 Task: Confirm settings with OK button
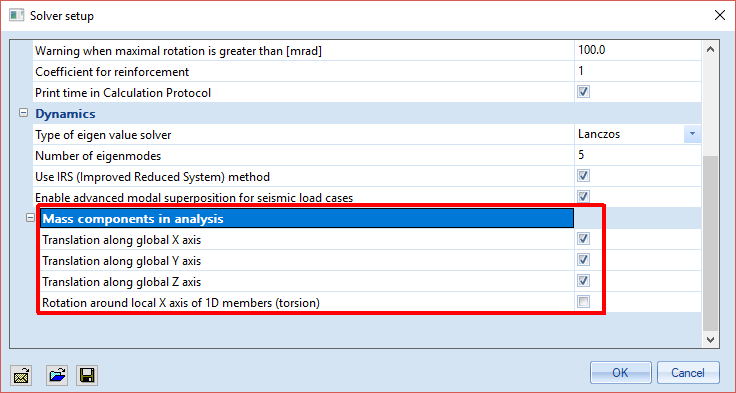(621, 373)
